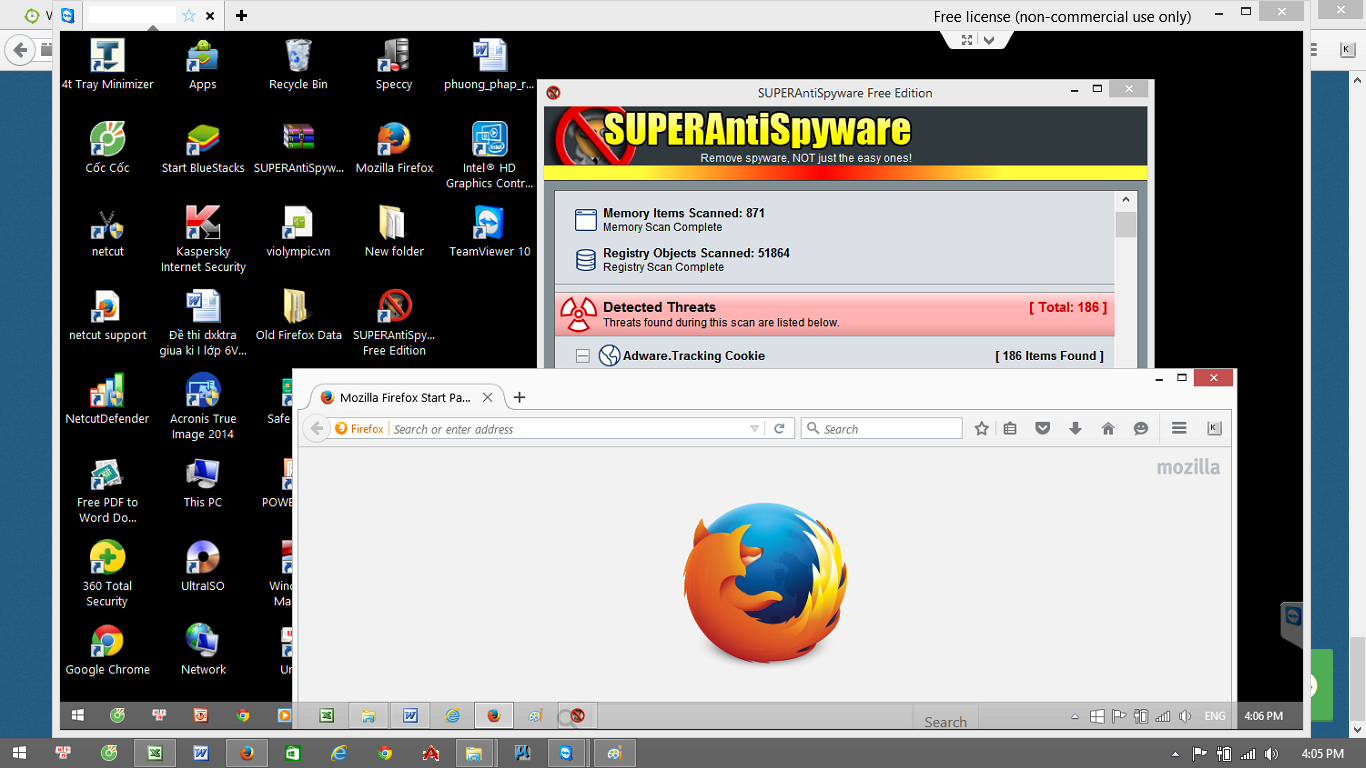Select the Mozilla Firefox desktop shortcut
1366x768 pixels.
[394, 148]
